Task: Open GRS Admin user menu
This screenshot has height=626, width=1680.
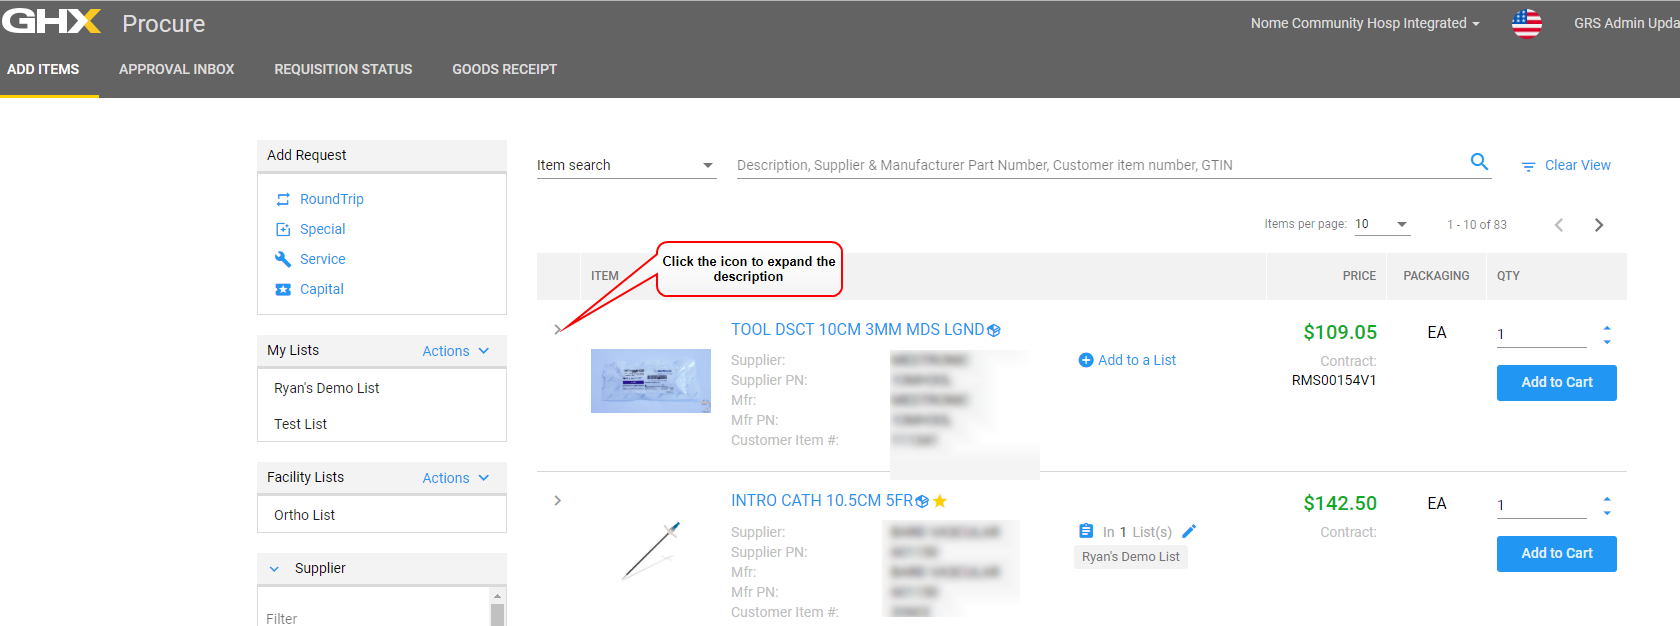Action: click(1626, 23)
